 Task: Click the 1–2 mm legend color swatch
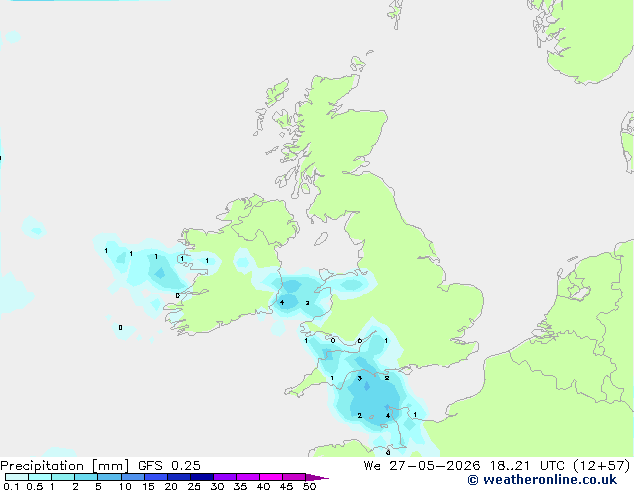point(63,477)
